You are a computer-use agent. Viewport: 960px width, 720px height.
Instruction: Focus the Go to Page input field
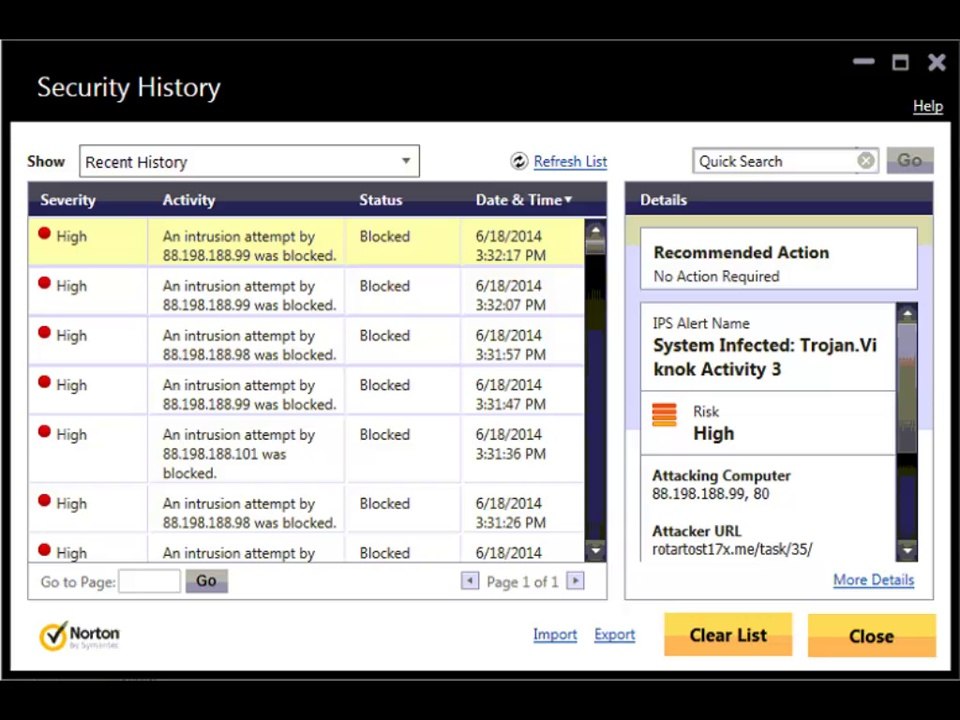click(x=149, y=581)
